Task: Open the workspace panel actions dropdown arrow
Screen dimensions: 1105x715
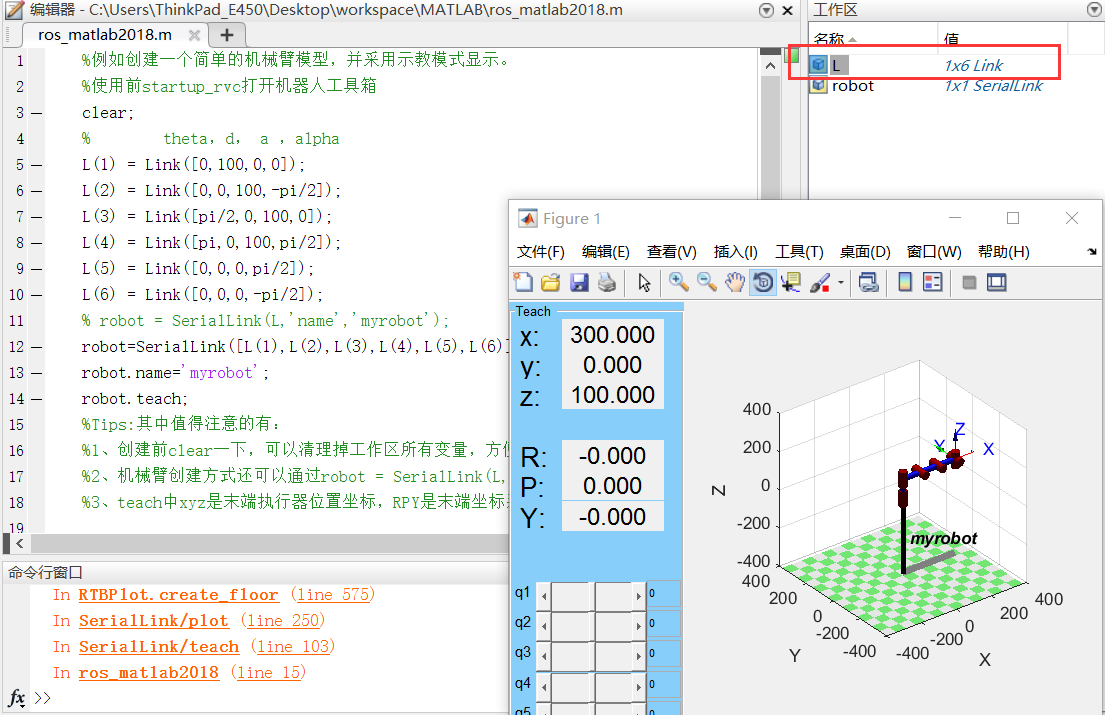Action: [x=1094, y=10]
